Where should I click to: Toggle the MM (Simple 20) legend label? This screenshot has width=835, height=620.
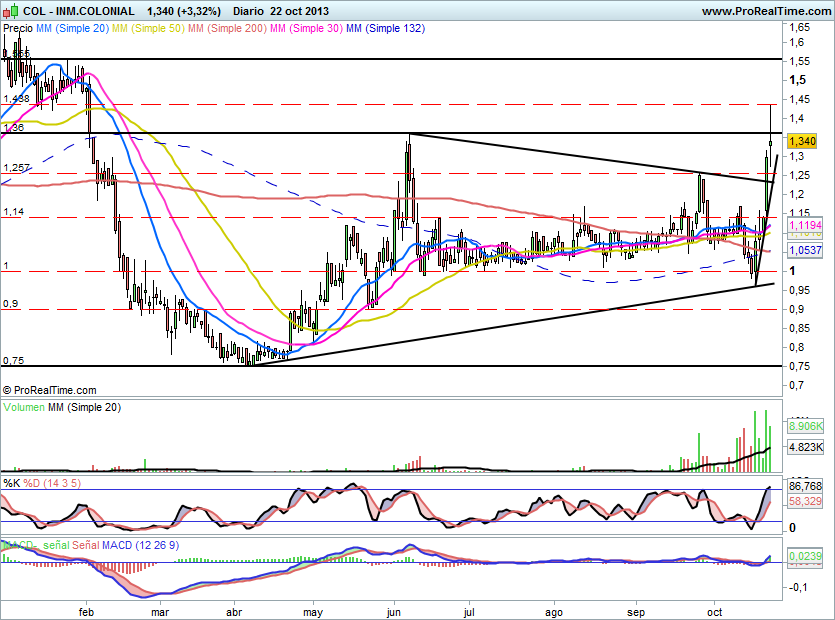[73, 29]
